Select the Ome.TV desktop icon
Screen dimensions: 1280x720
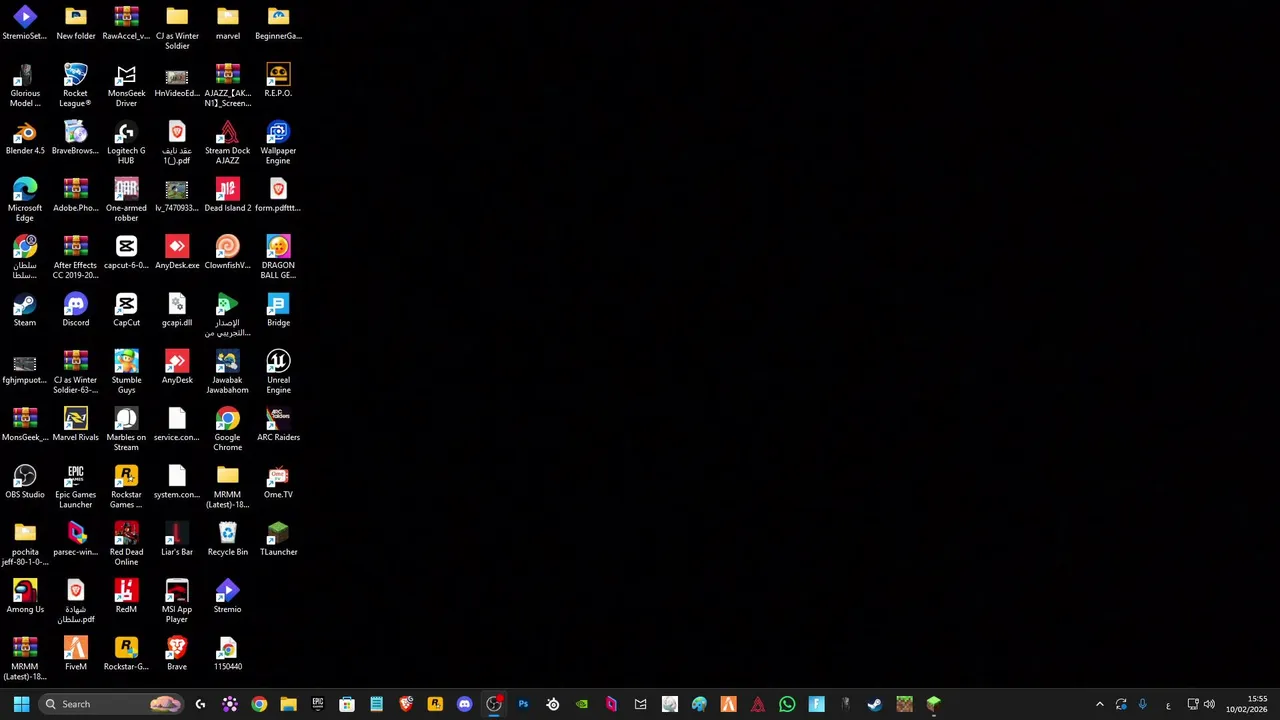coord(278,482)
